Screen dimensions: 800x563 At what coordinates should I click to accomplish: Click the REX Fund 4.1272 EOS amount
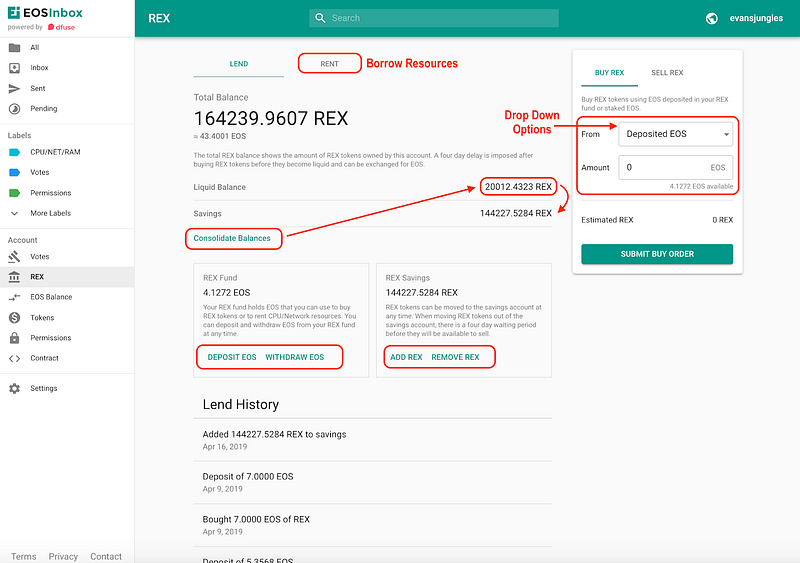pos(227,292)
